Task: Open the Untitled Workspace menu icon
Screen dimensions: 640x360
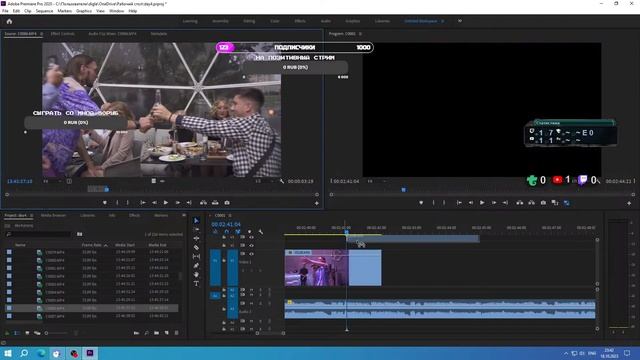Action: (443, 21)
